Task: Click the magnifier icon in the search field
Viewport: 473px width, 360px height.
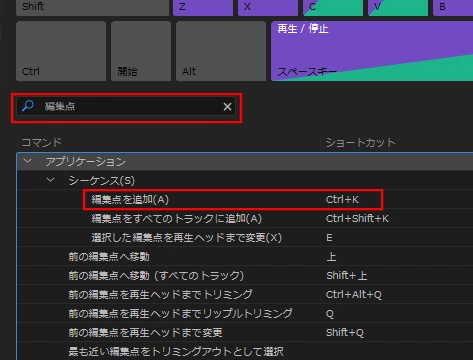Action: [28, 106]
